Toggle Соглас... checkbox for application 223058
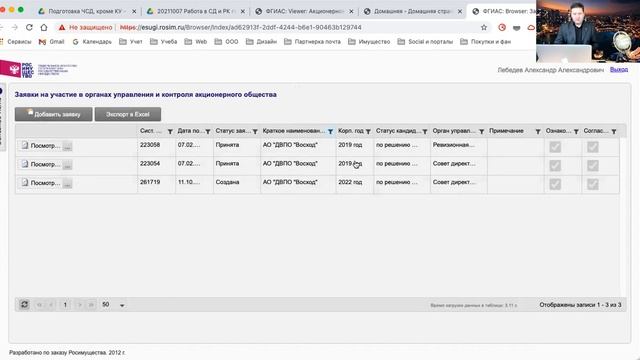This screenshot has height=360, width=640. coord(593,147)
